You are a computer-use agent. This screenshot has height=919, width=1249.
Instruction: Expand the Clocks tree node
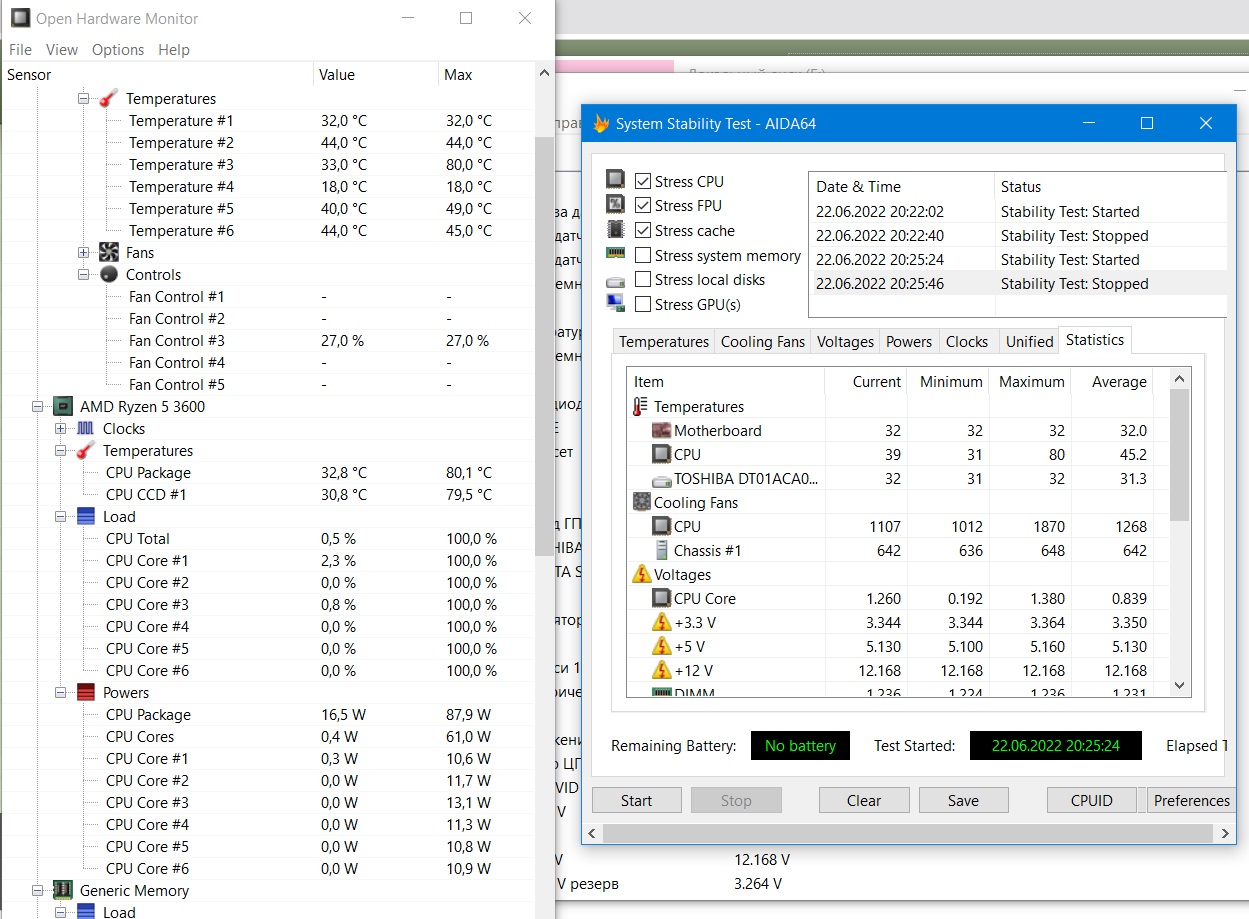61,429
